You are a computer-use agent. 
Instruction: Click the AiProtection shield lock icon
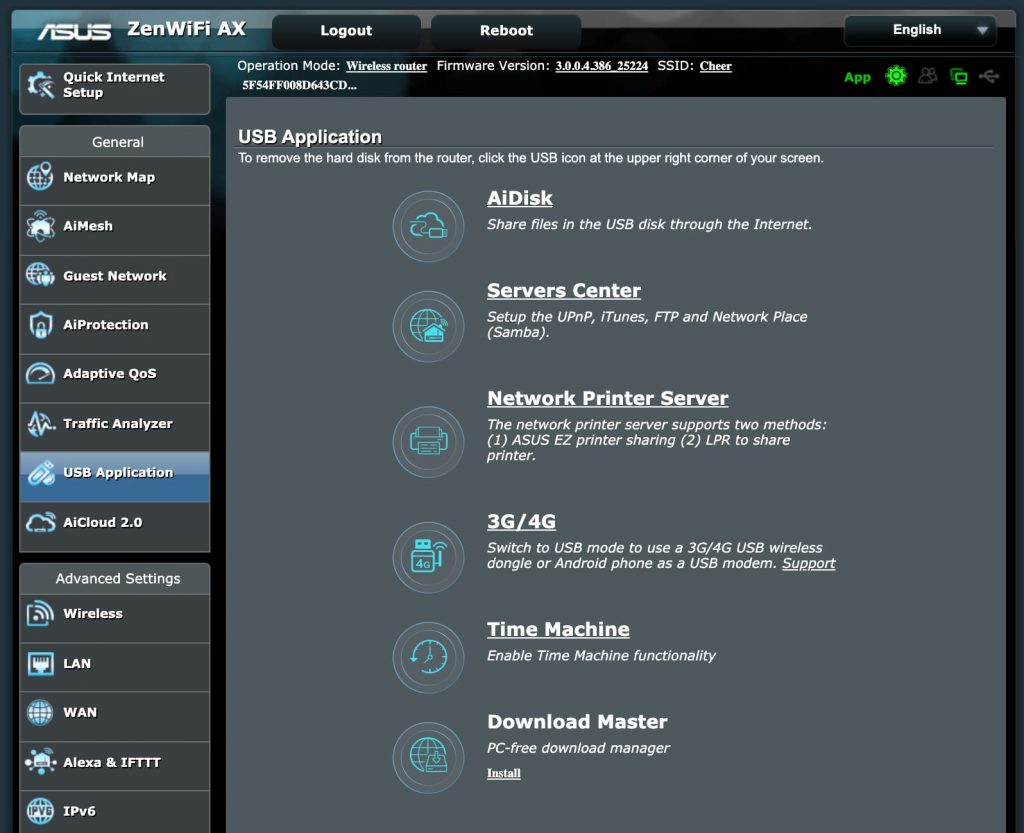click(x=40, y=324)
